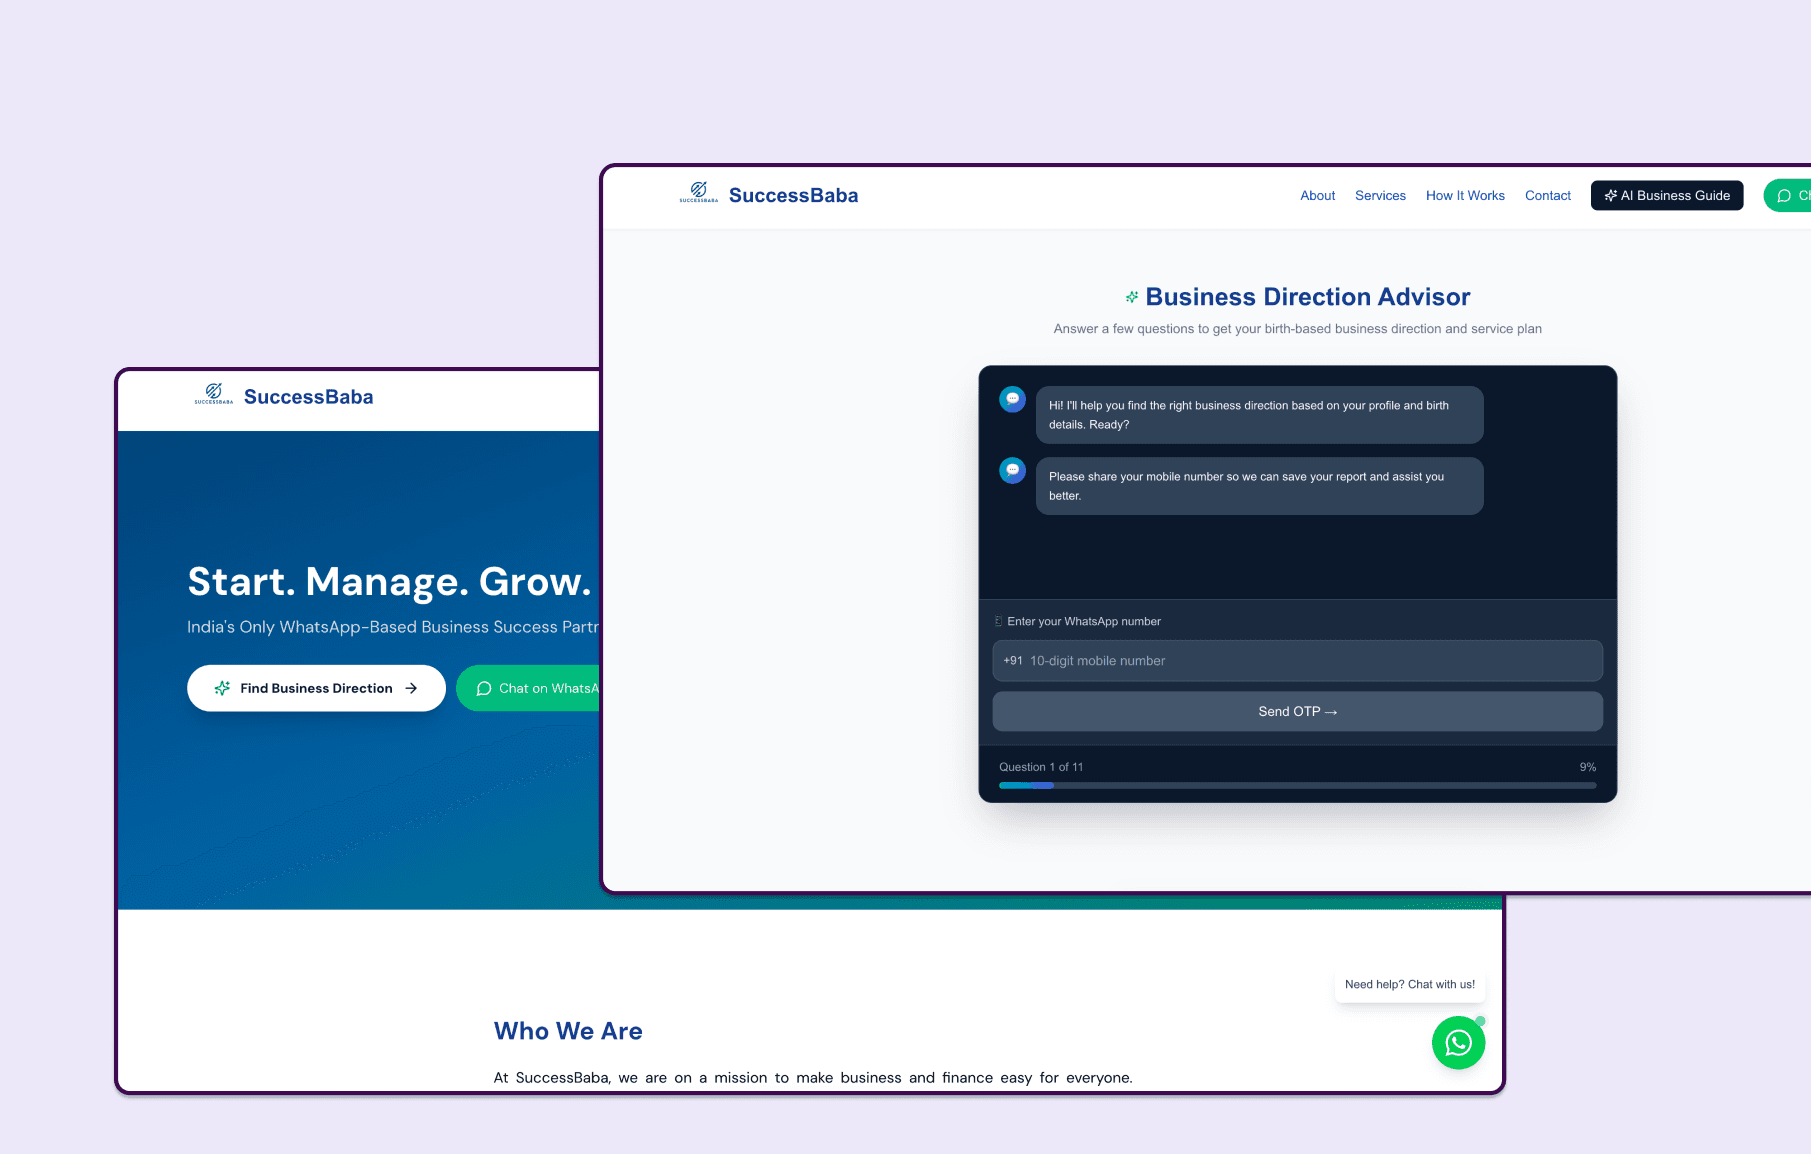Open the About nav link
The height and width of the screenshot is (1154, 1811).
click(1317, 195)
